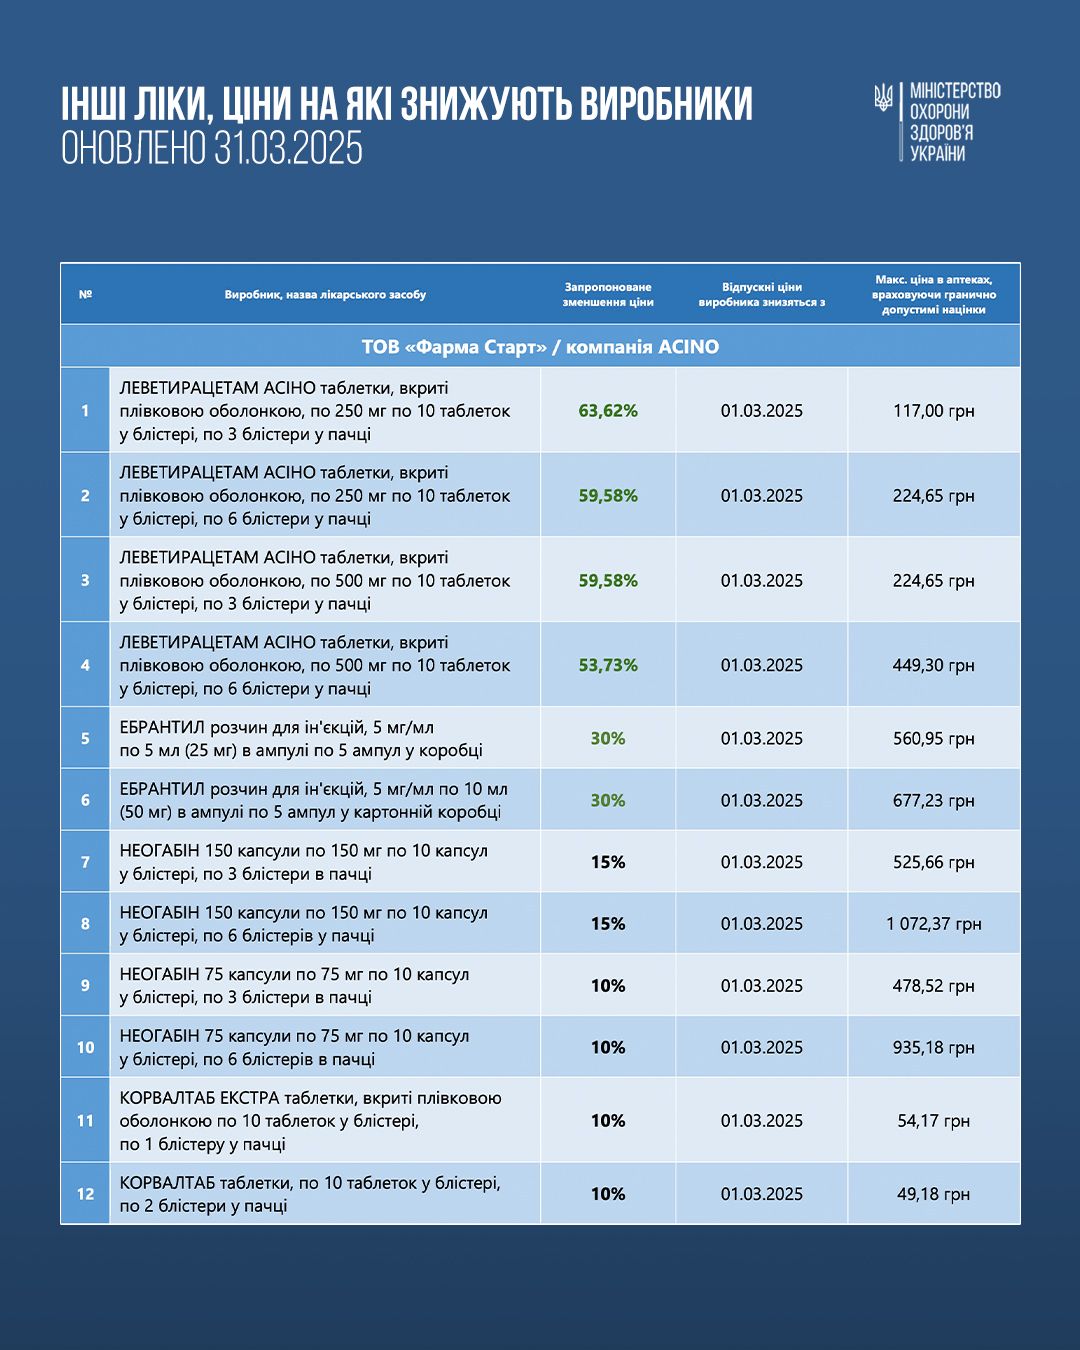Click the price '677,23 грн'

point(934,801)
